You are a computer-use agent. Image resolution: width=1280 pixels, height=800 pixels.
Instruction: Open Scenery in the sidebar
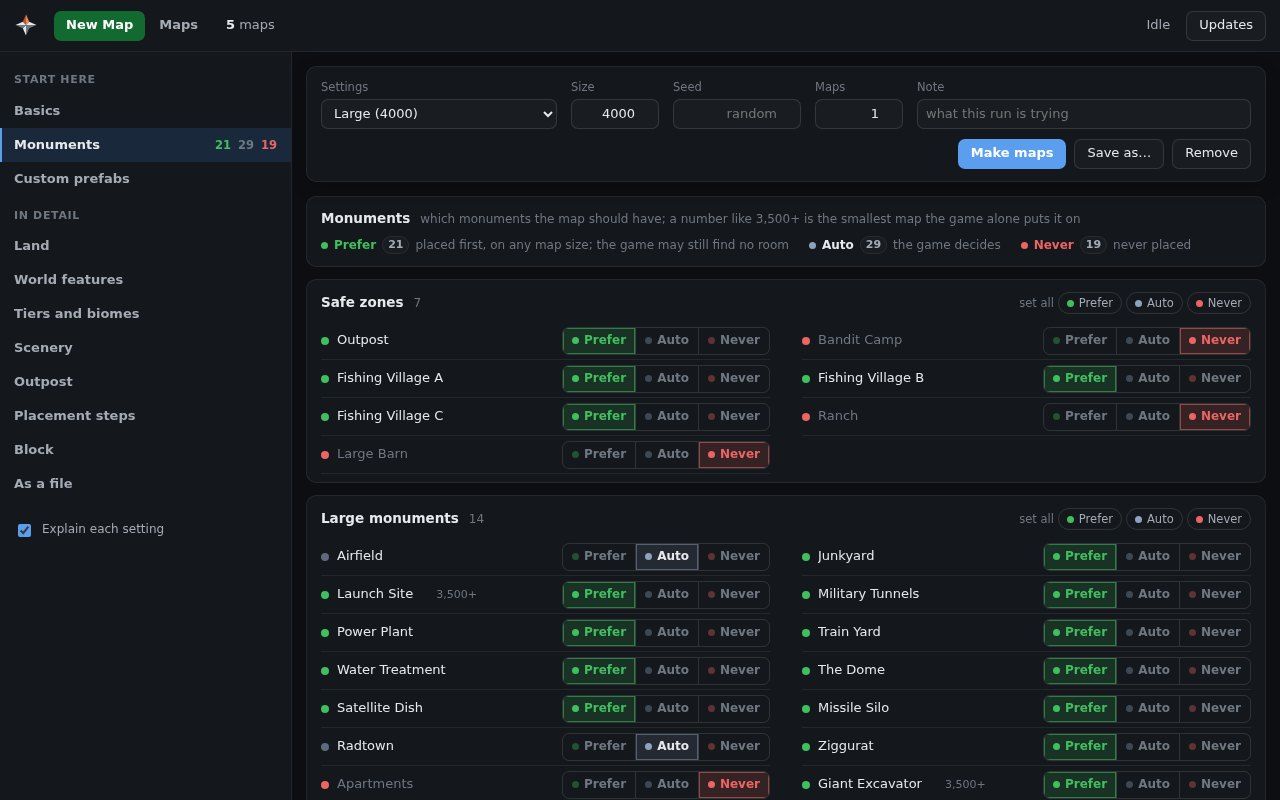point(146,348)
